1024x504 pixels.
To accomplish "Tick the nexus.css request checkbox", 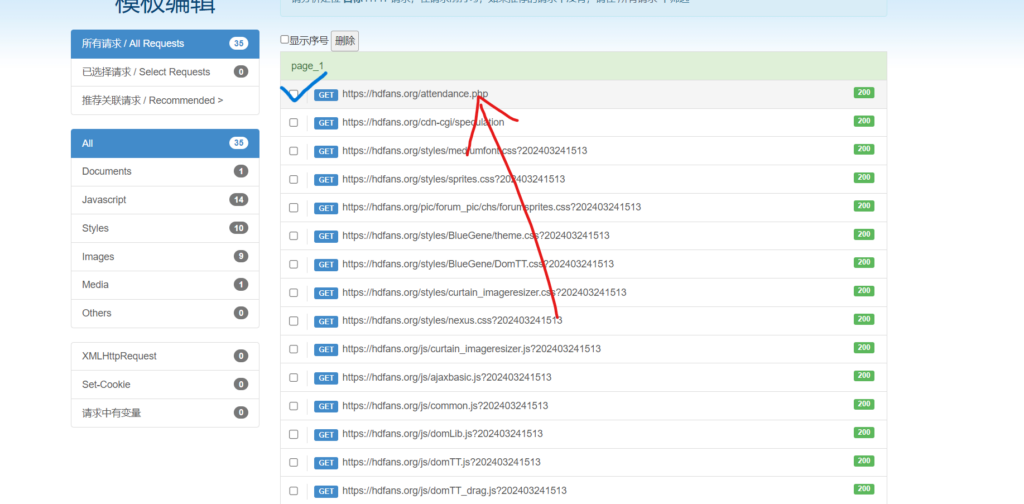I will click(294, 321).
